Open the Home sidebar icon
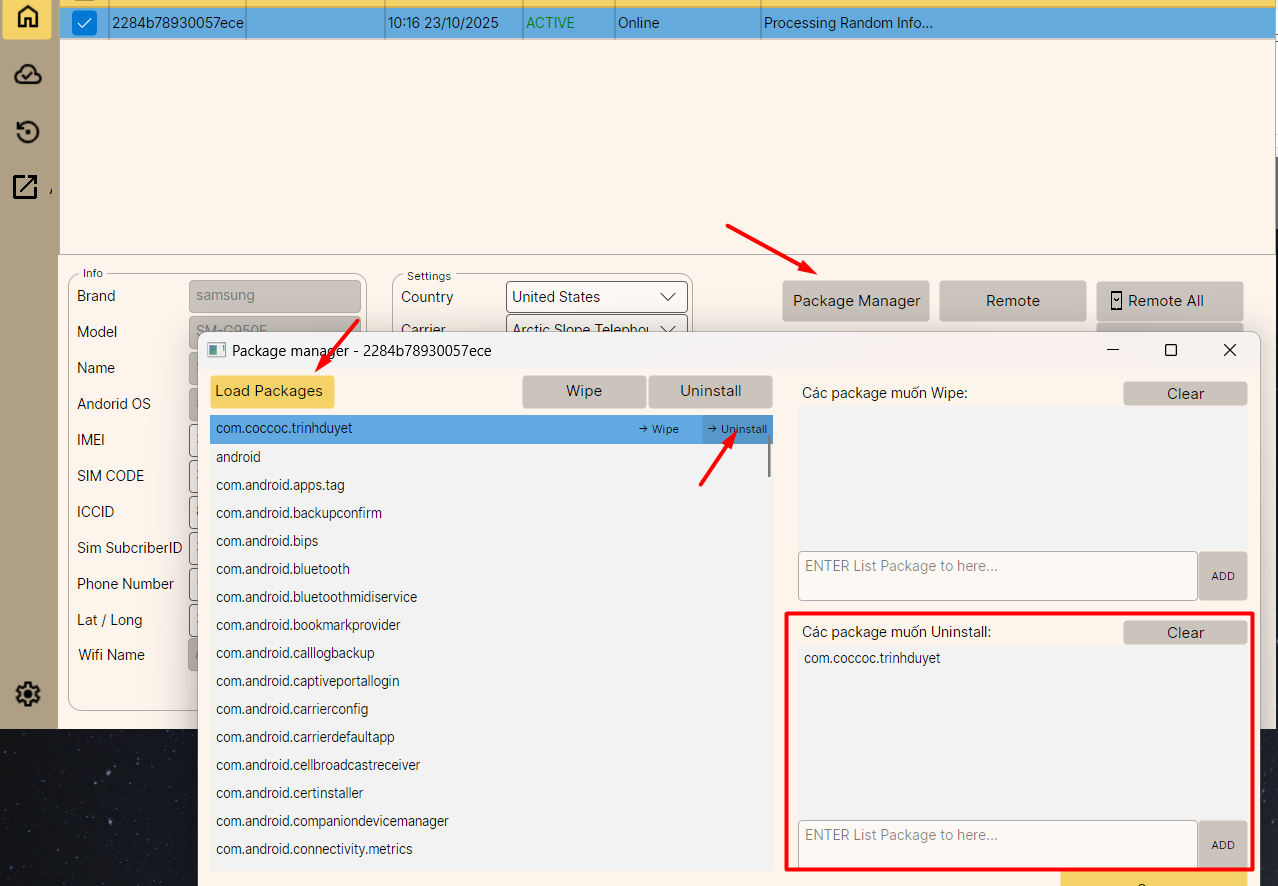The width and height of the screenshot is (1278, 886). point(28,17)
